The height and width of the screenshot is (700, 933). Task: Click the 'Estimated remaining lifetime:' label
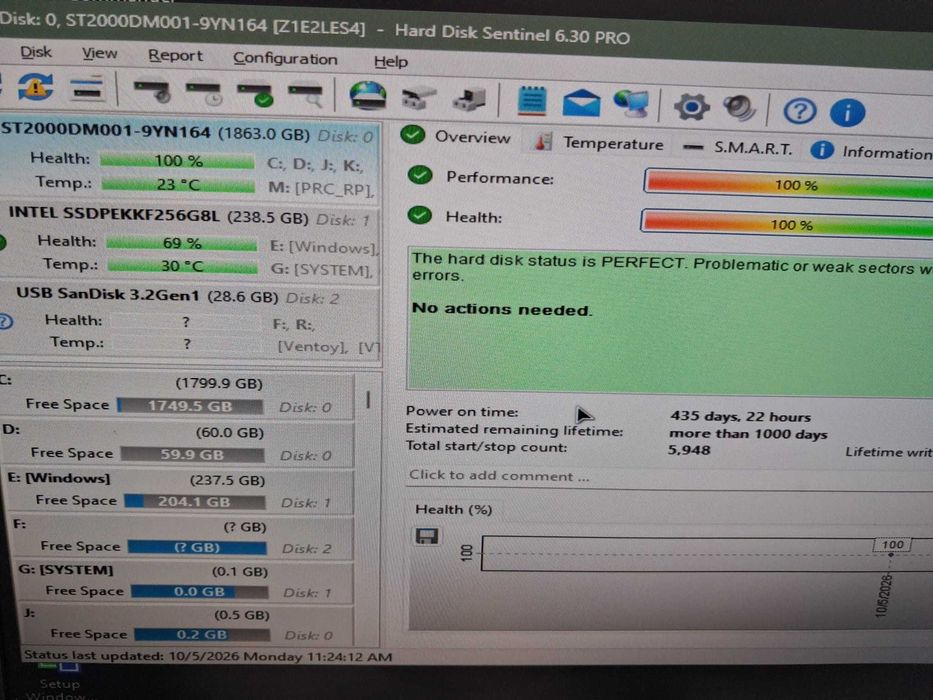click(x=514, y=429)
